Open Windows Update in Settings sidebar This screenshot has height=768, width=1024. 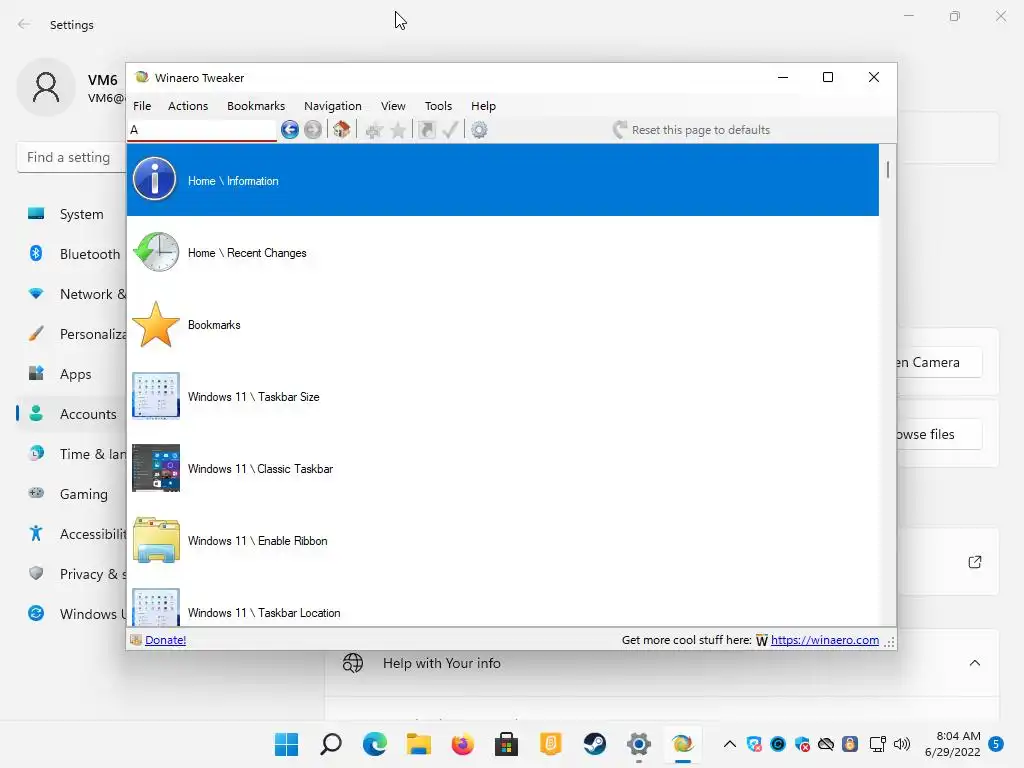[72, 614]
